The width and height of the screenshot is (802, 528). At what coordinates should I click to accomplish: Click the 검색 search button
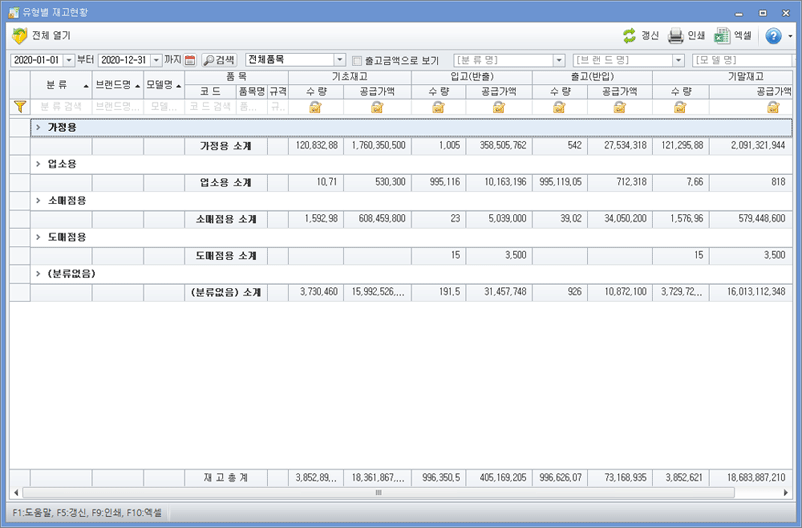point(219,60)
